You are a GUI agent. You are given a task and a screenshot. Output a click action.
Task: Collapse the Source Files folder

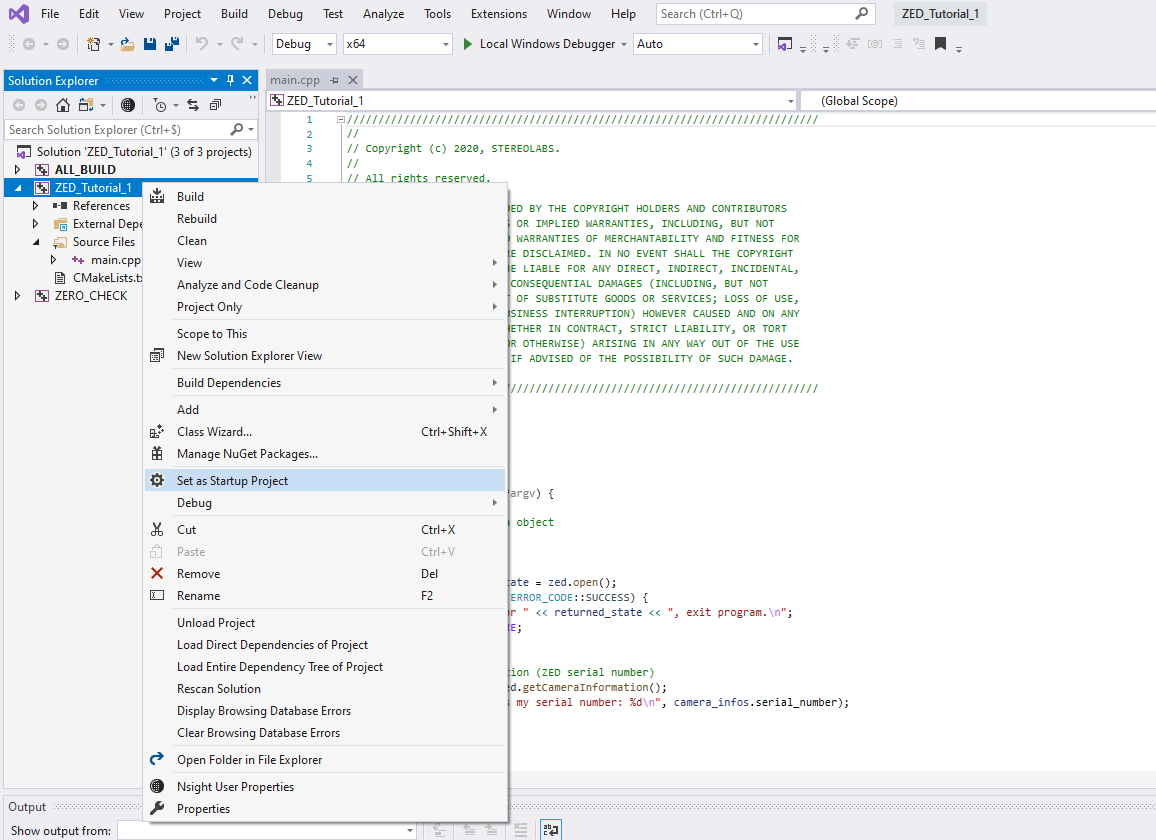point(35,242)
